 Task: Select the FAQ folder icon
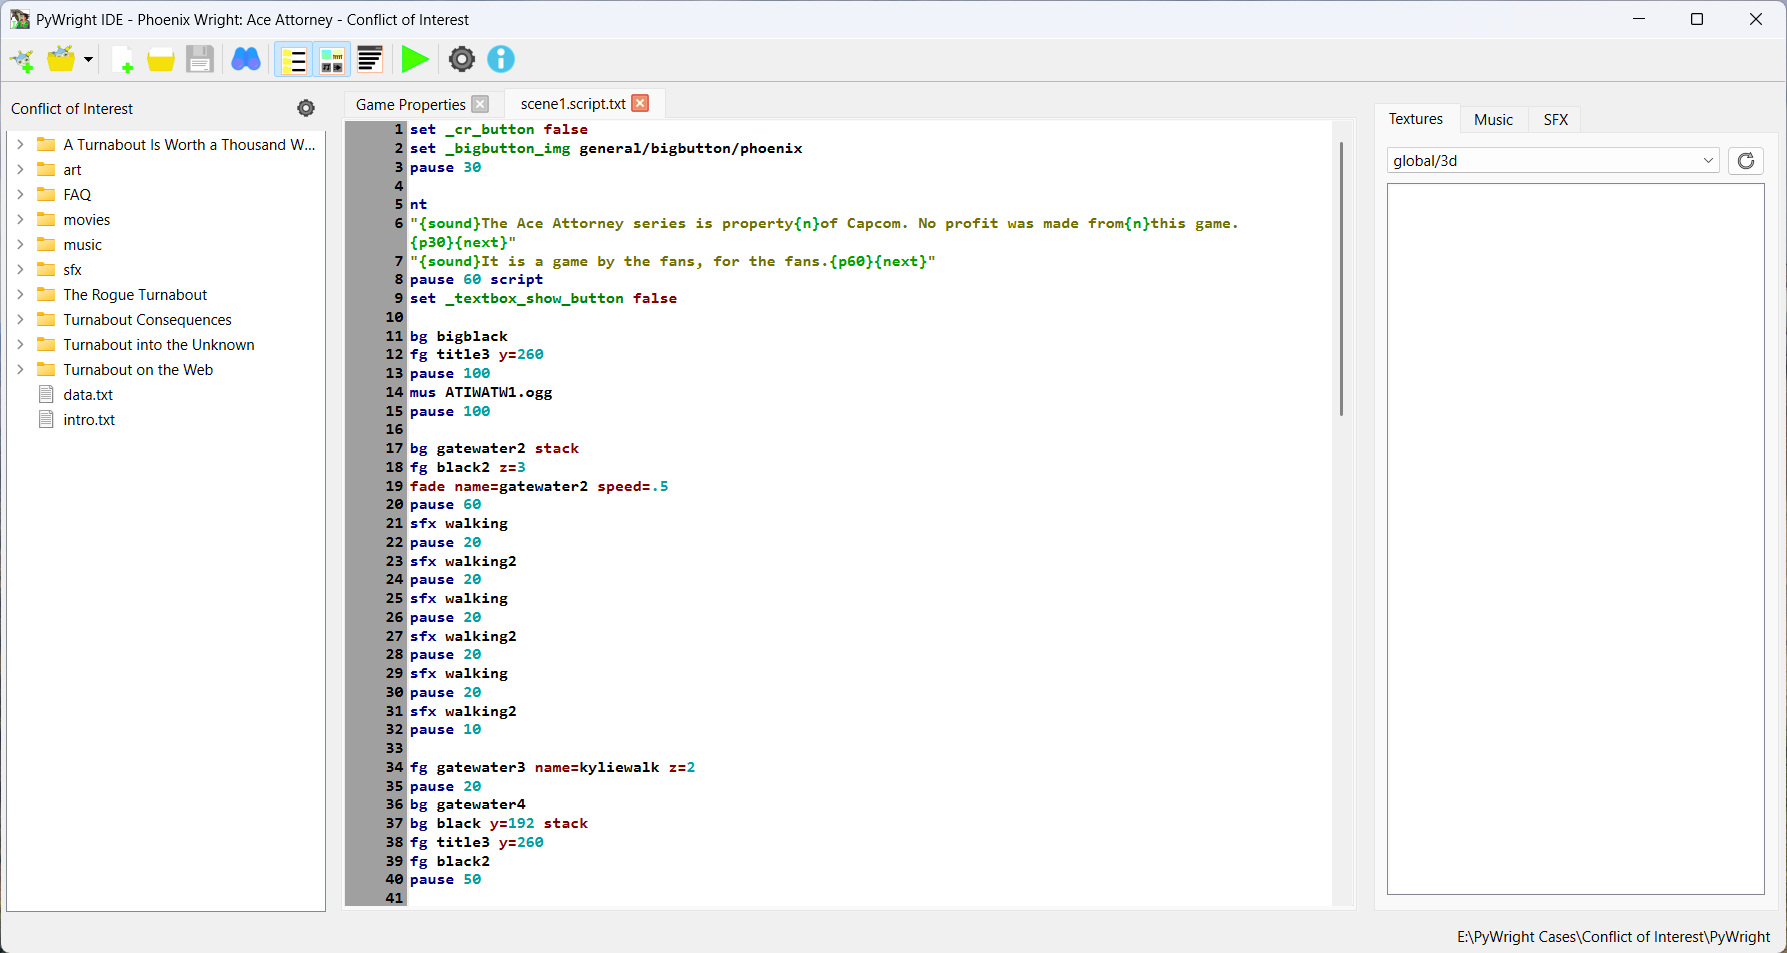click(x=46, y=195)
